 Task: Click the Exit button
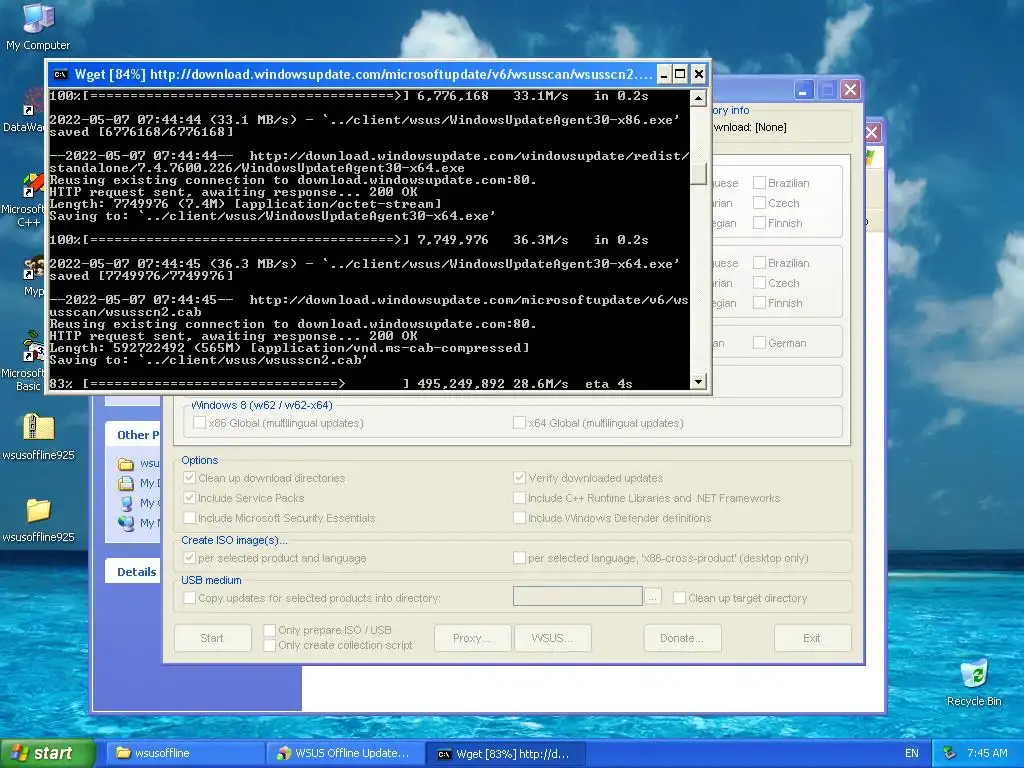812,638
